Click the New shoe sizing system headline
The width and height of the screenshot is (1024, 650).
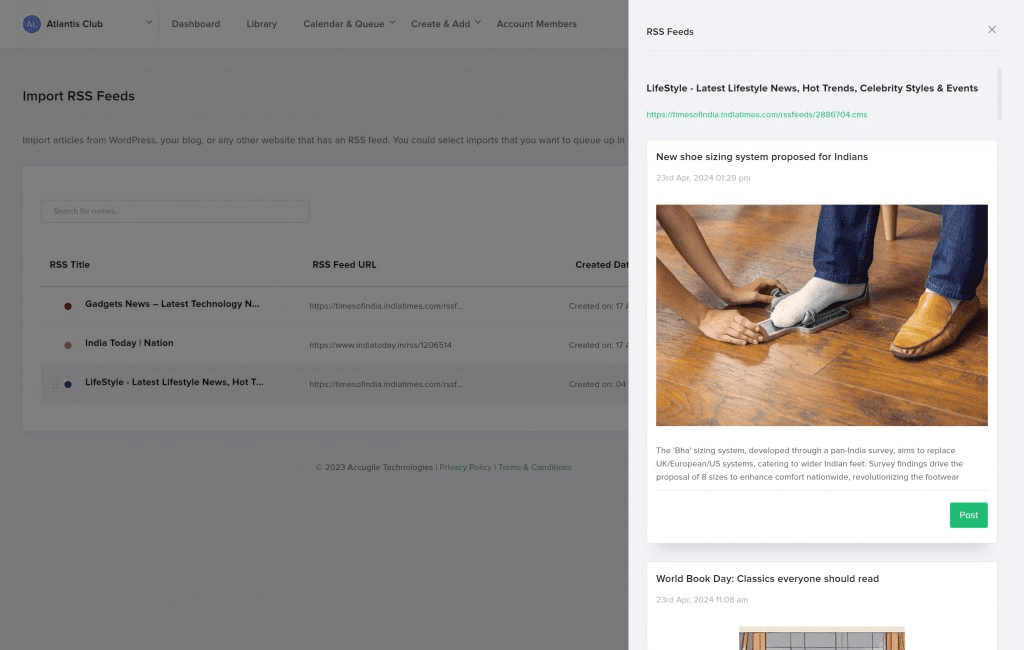(761, 157)
